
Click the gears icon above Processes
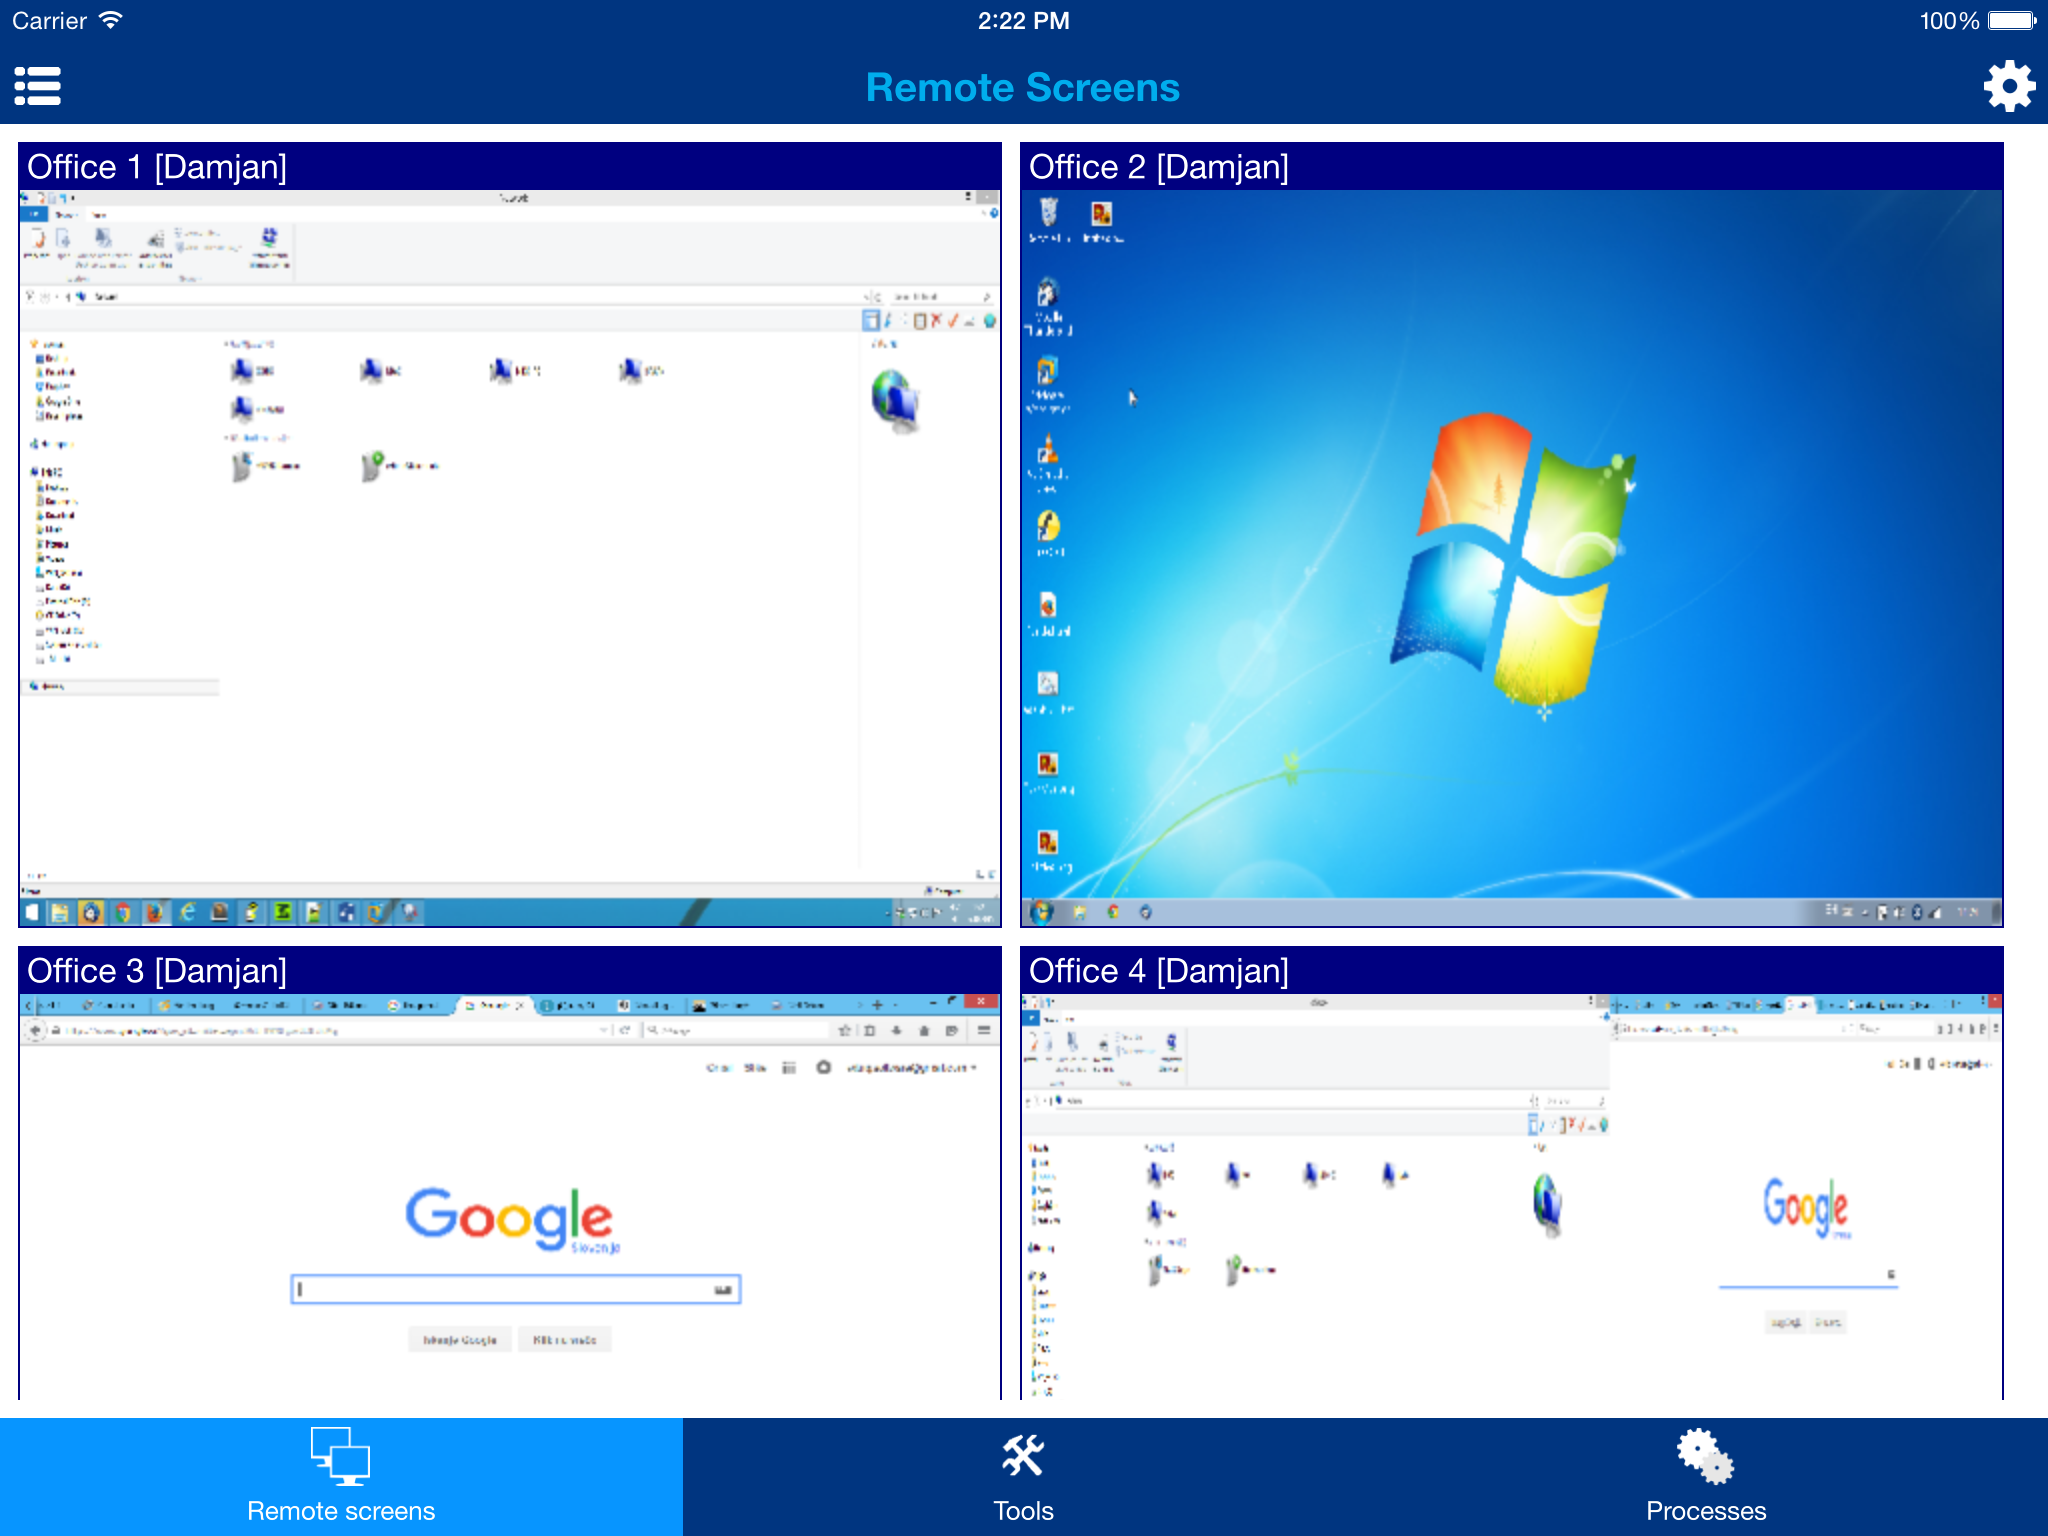coord(1706,1456)
